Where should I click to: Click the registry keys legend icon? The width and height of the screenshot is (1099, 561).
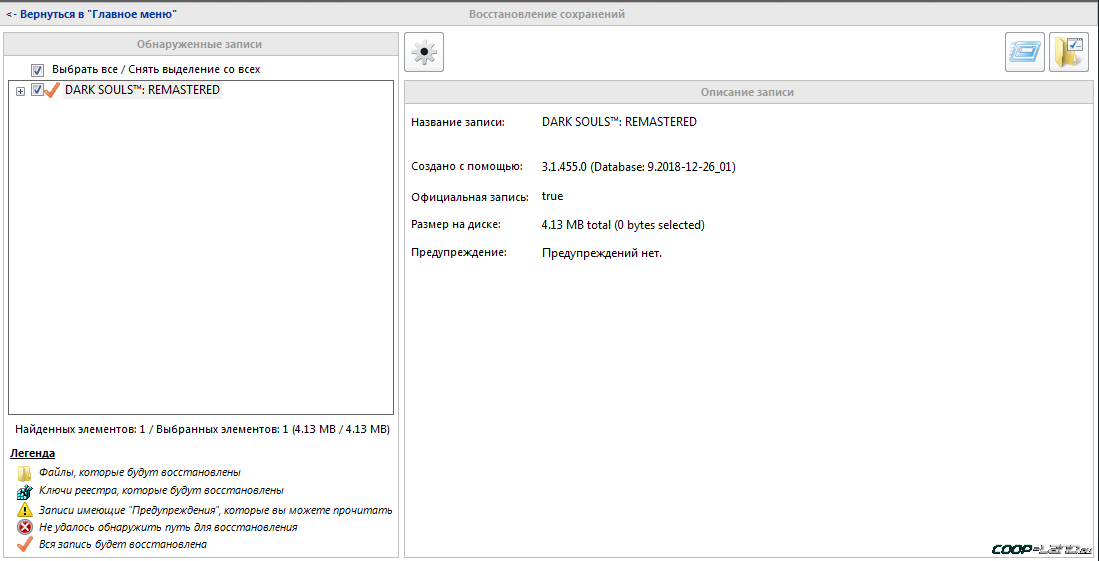click(x=25, y=491)
